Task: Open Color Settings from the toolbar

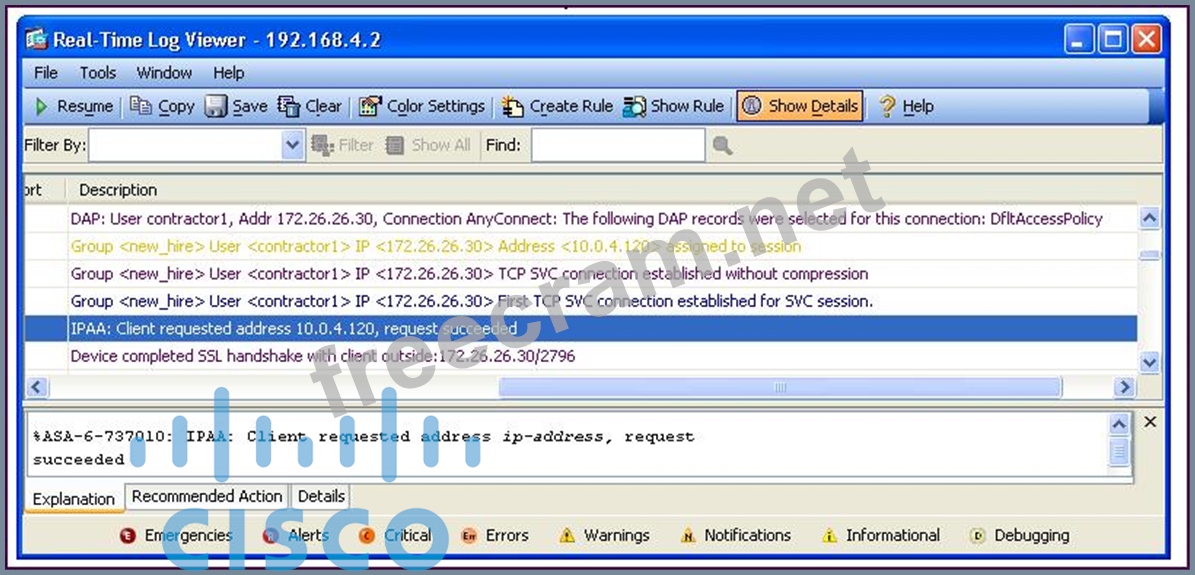Action: (x=370, y=106)
